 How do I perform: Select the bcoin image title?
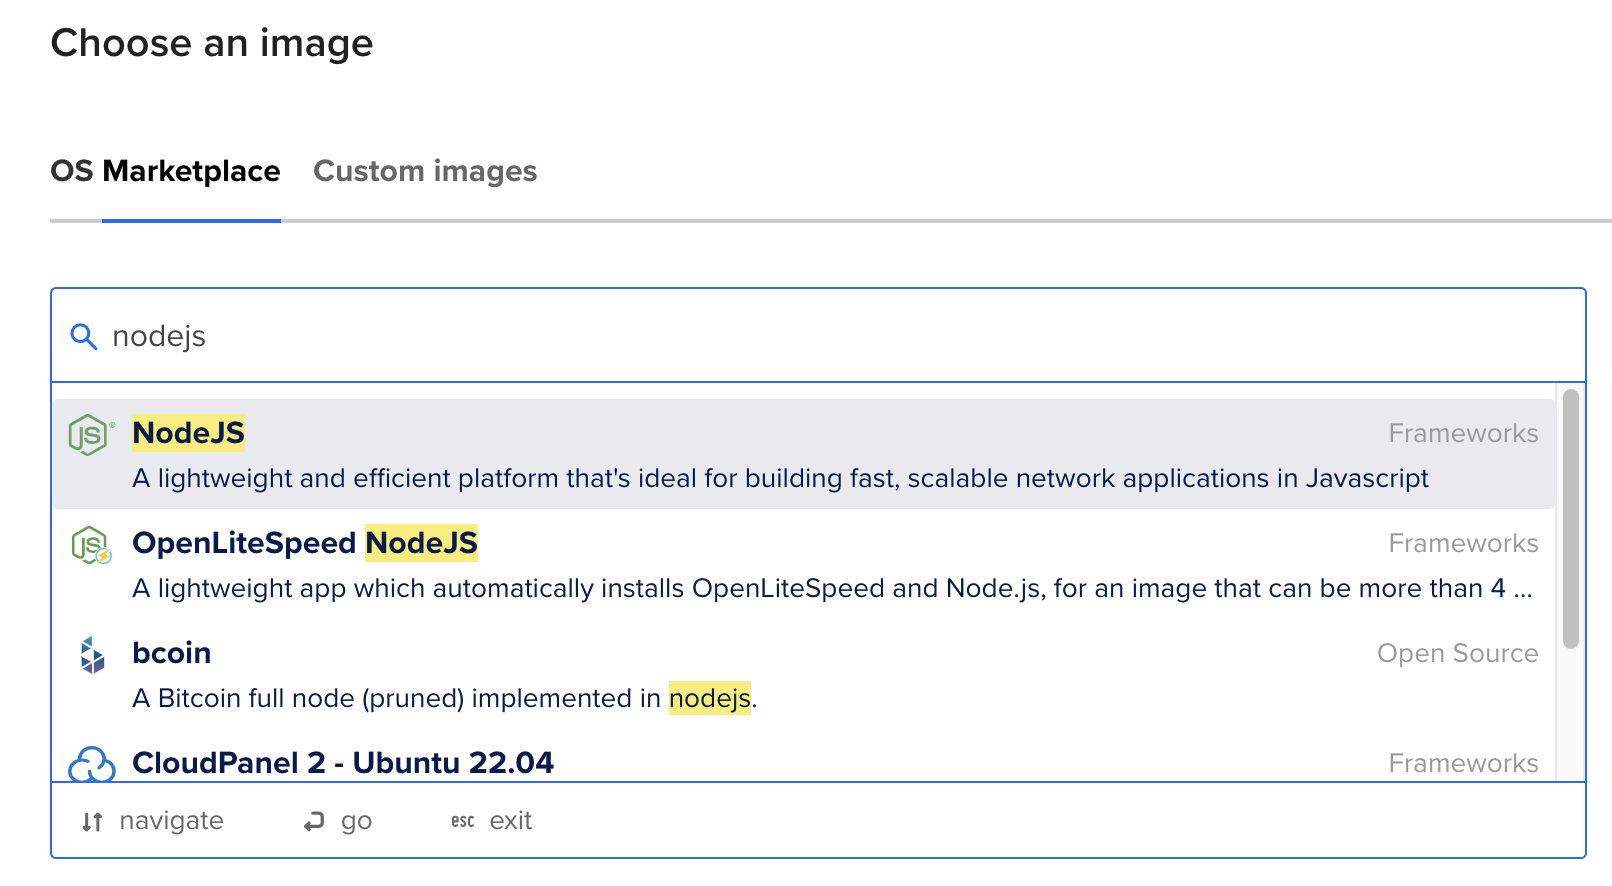(x=172, y=653)
